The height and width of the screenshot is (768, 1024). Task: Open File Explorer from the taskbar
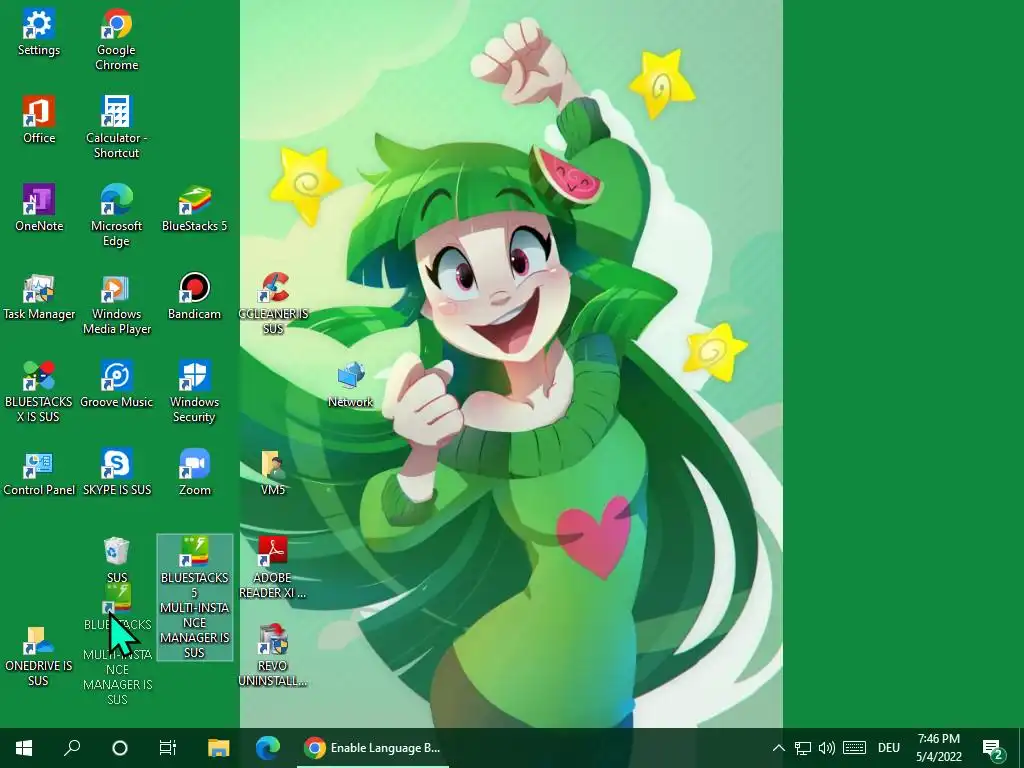[x=219, y=748]
